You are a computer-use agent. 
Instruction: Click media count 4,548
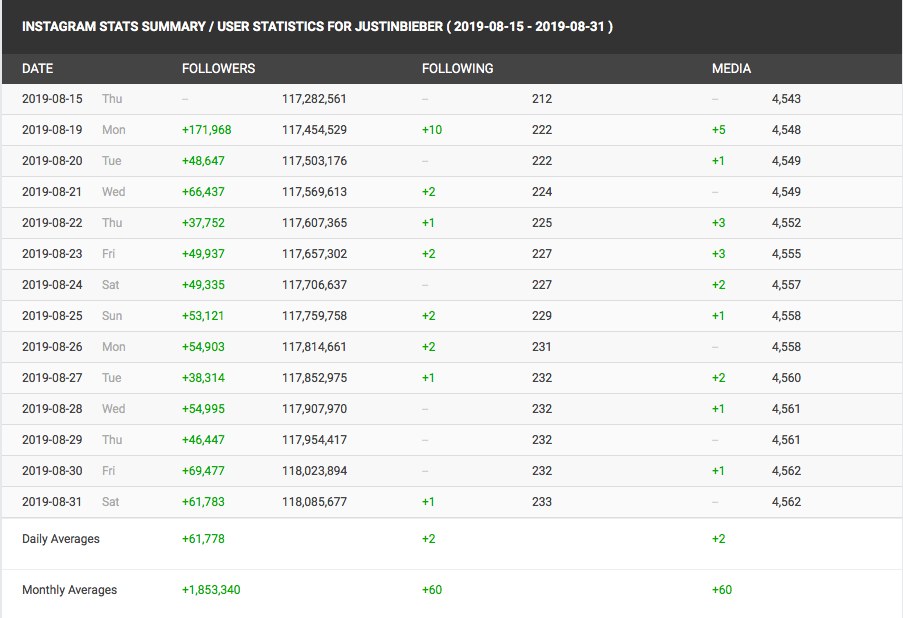[x=786, y=130]
